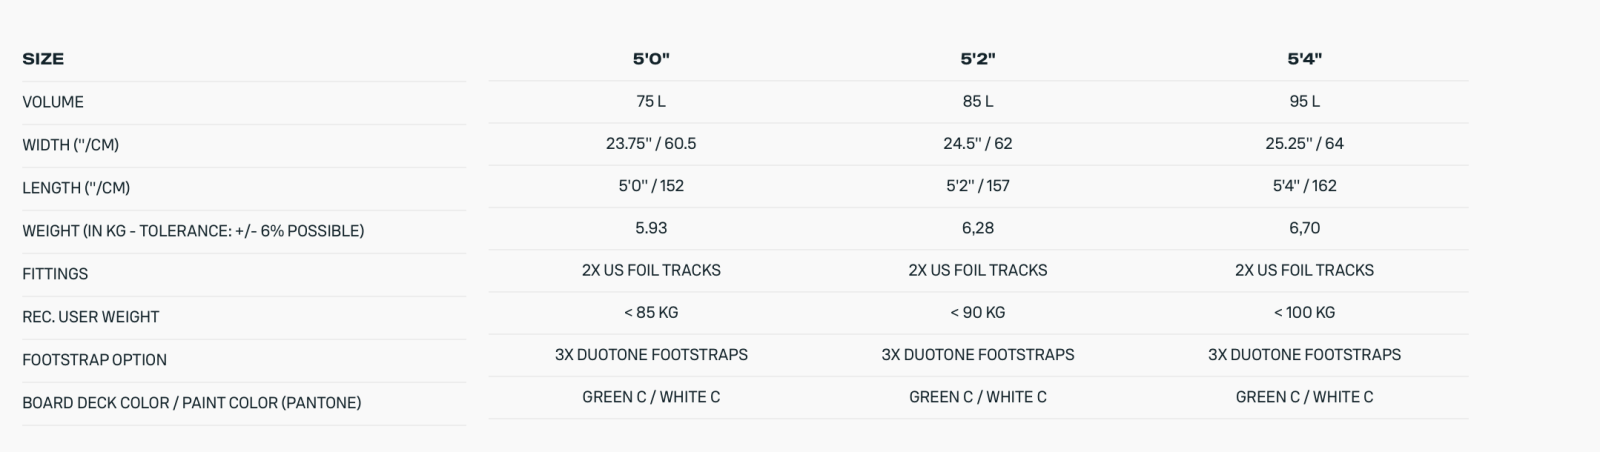Click the FITTINGS row label
Viewport: 1600px width, 452px height.
pos(55,274)
